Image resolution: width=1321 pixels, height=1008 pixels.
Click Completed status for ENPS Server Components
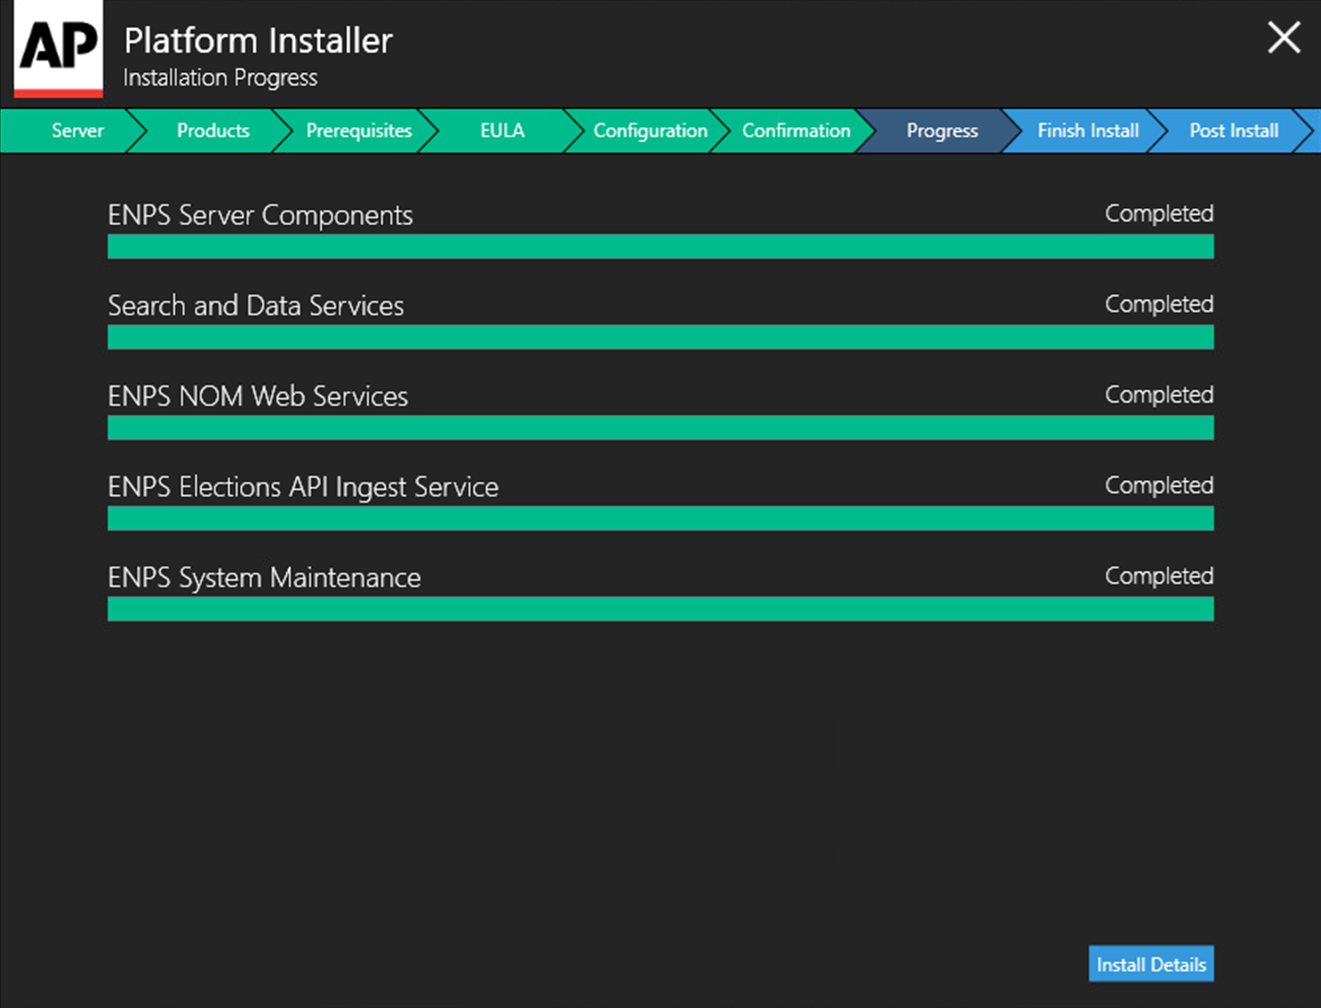pos(1159,214)
